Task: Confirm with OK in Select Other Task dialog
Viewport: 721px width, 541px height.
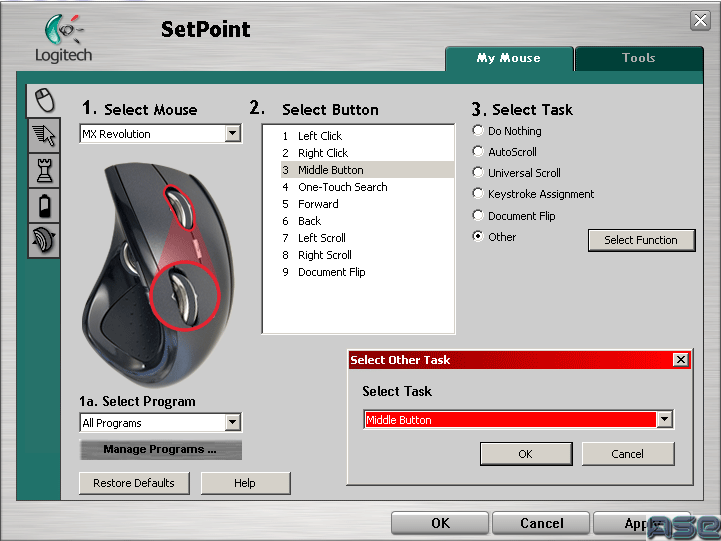Action: coord(526,454)
